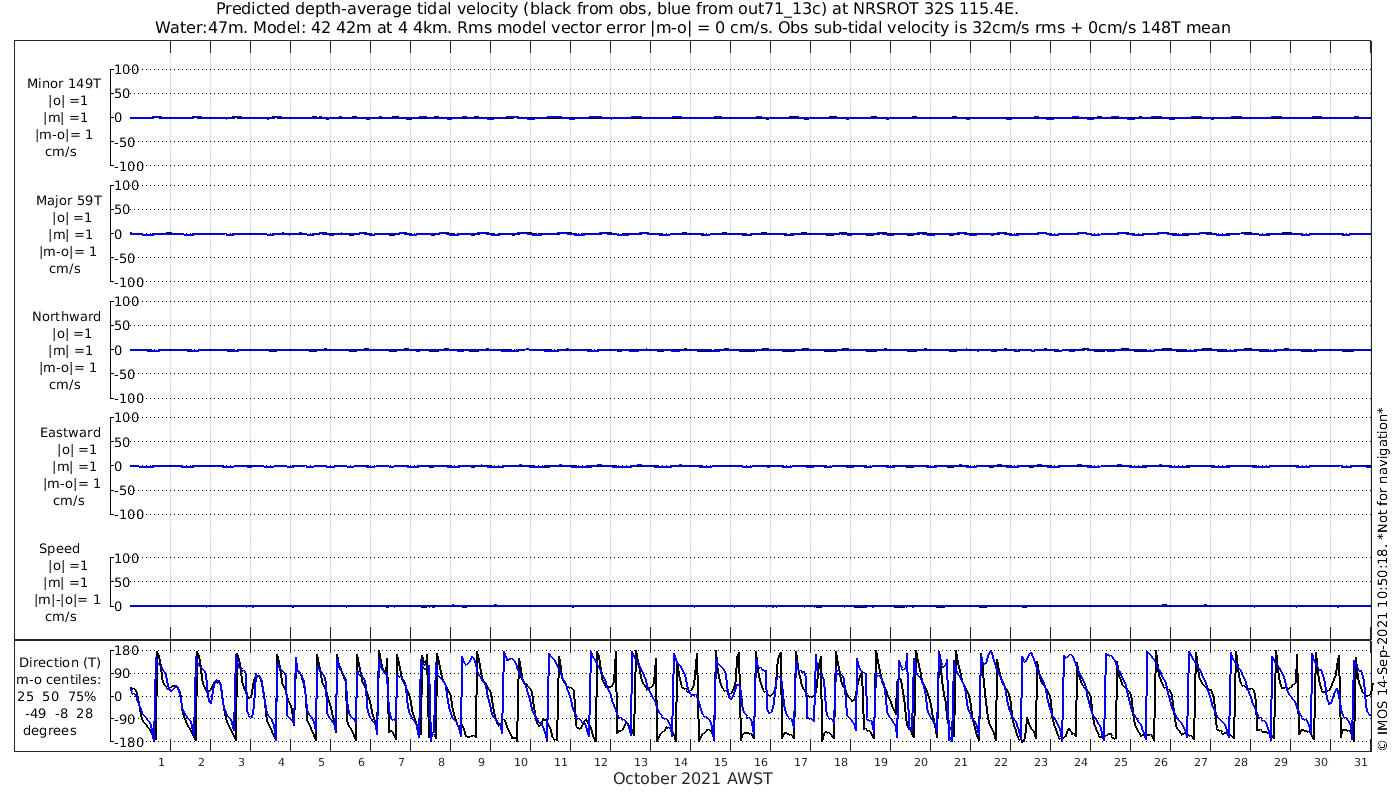1400x800 pixels.
Task: Click the "Minor 149T" panel label
Action: (64, 84)
